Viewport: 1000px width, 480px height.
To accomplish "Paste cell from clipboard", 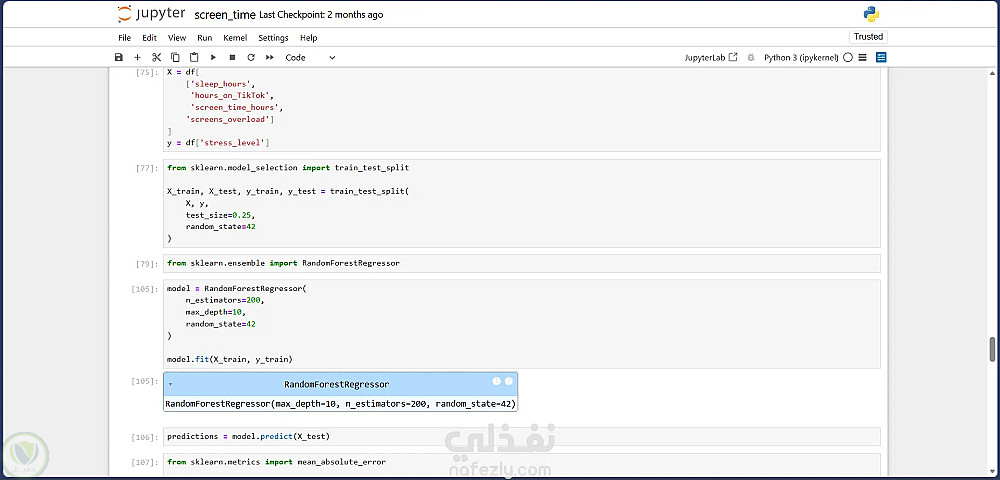I will pos(194,58).
